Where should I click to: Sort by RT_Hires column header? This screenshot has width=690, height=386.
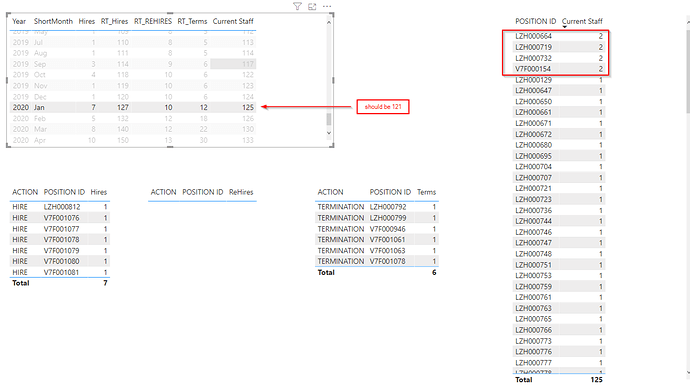click(x=114, y=21)
